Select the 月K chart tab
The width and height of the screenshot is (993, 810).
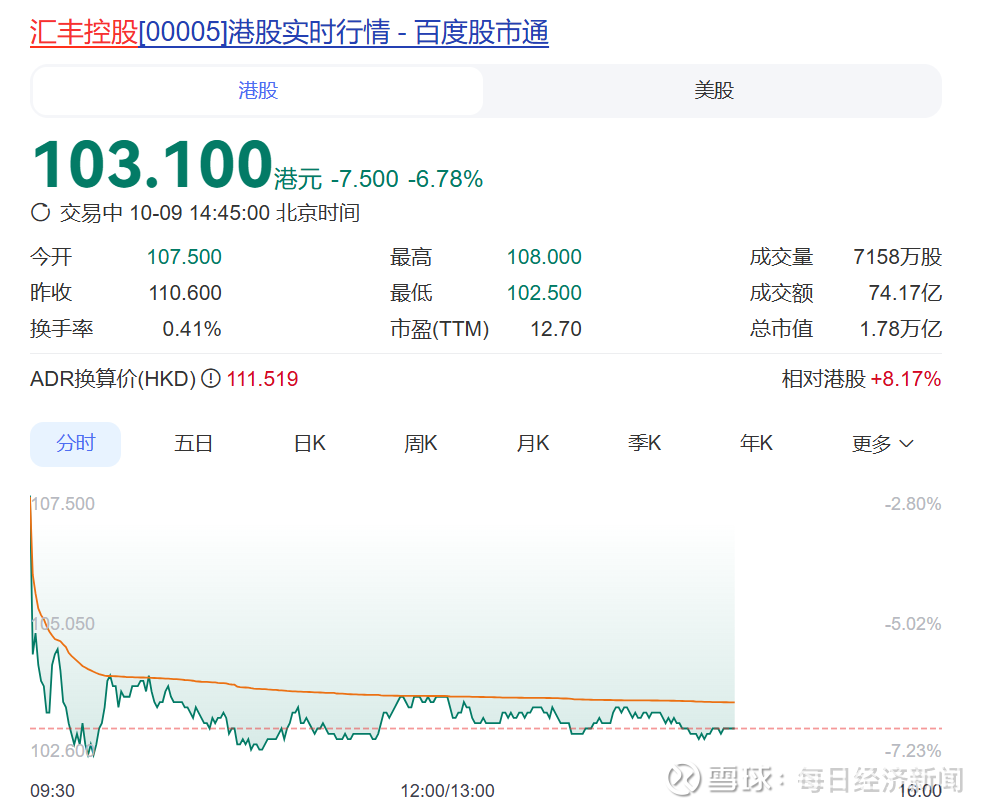click(533, 443)
